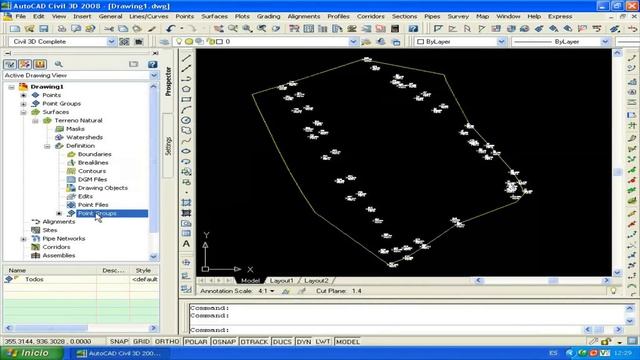Expand the Points tree node

pyautogui.click(x=24, y=95)
